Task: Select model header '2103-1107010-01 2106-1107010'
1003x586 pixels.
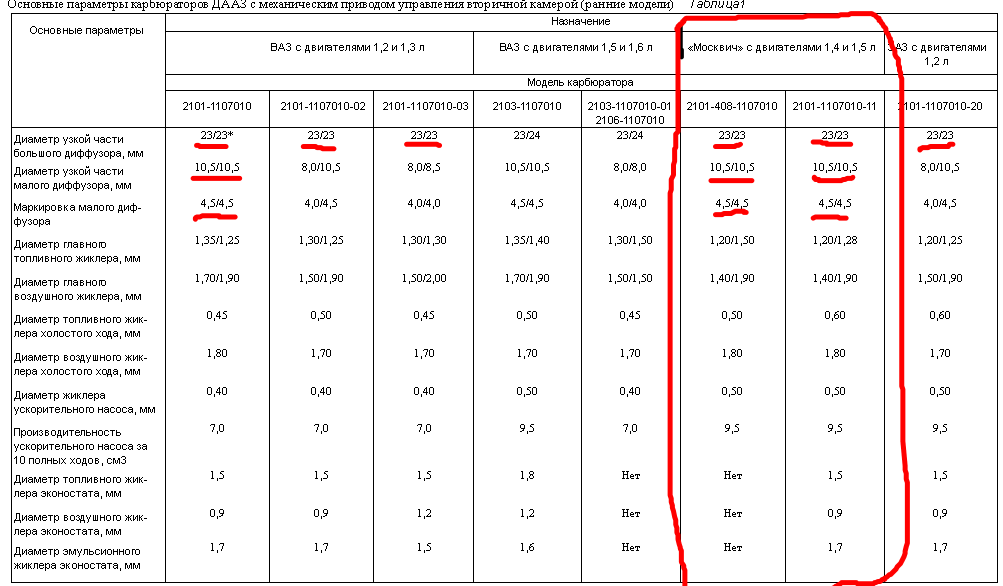Action: 629,113
